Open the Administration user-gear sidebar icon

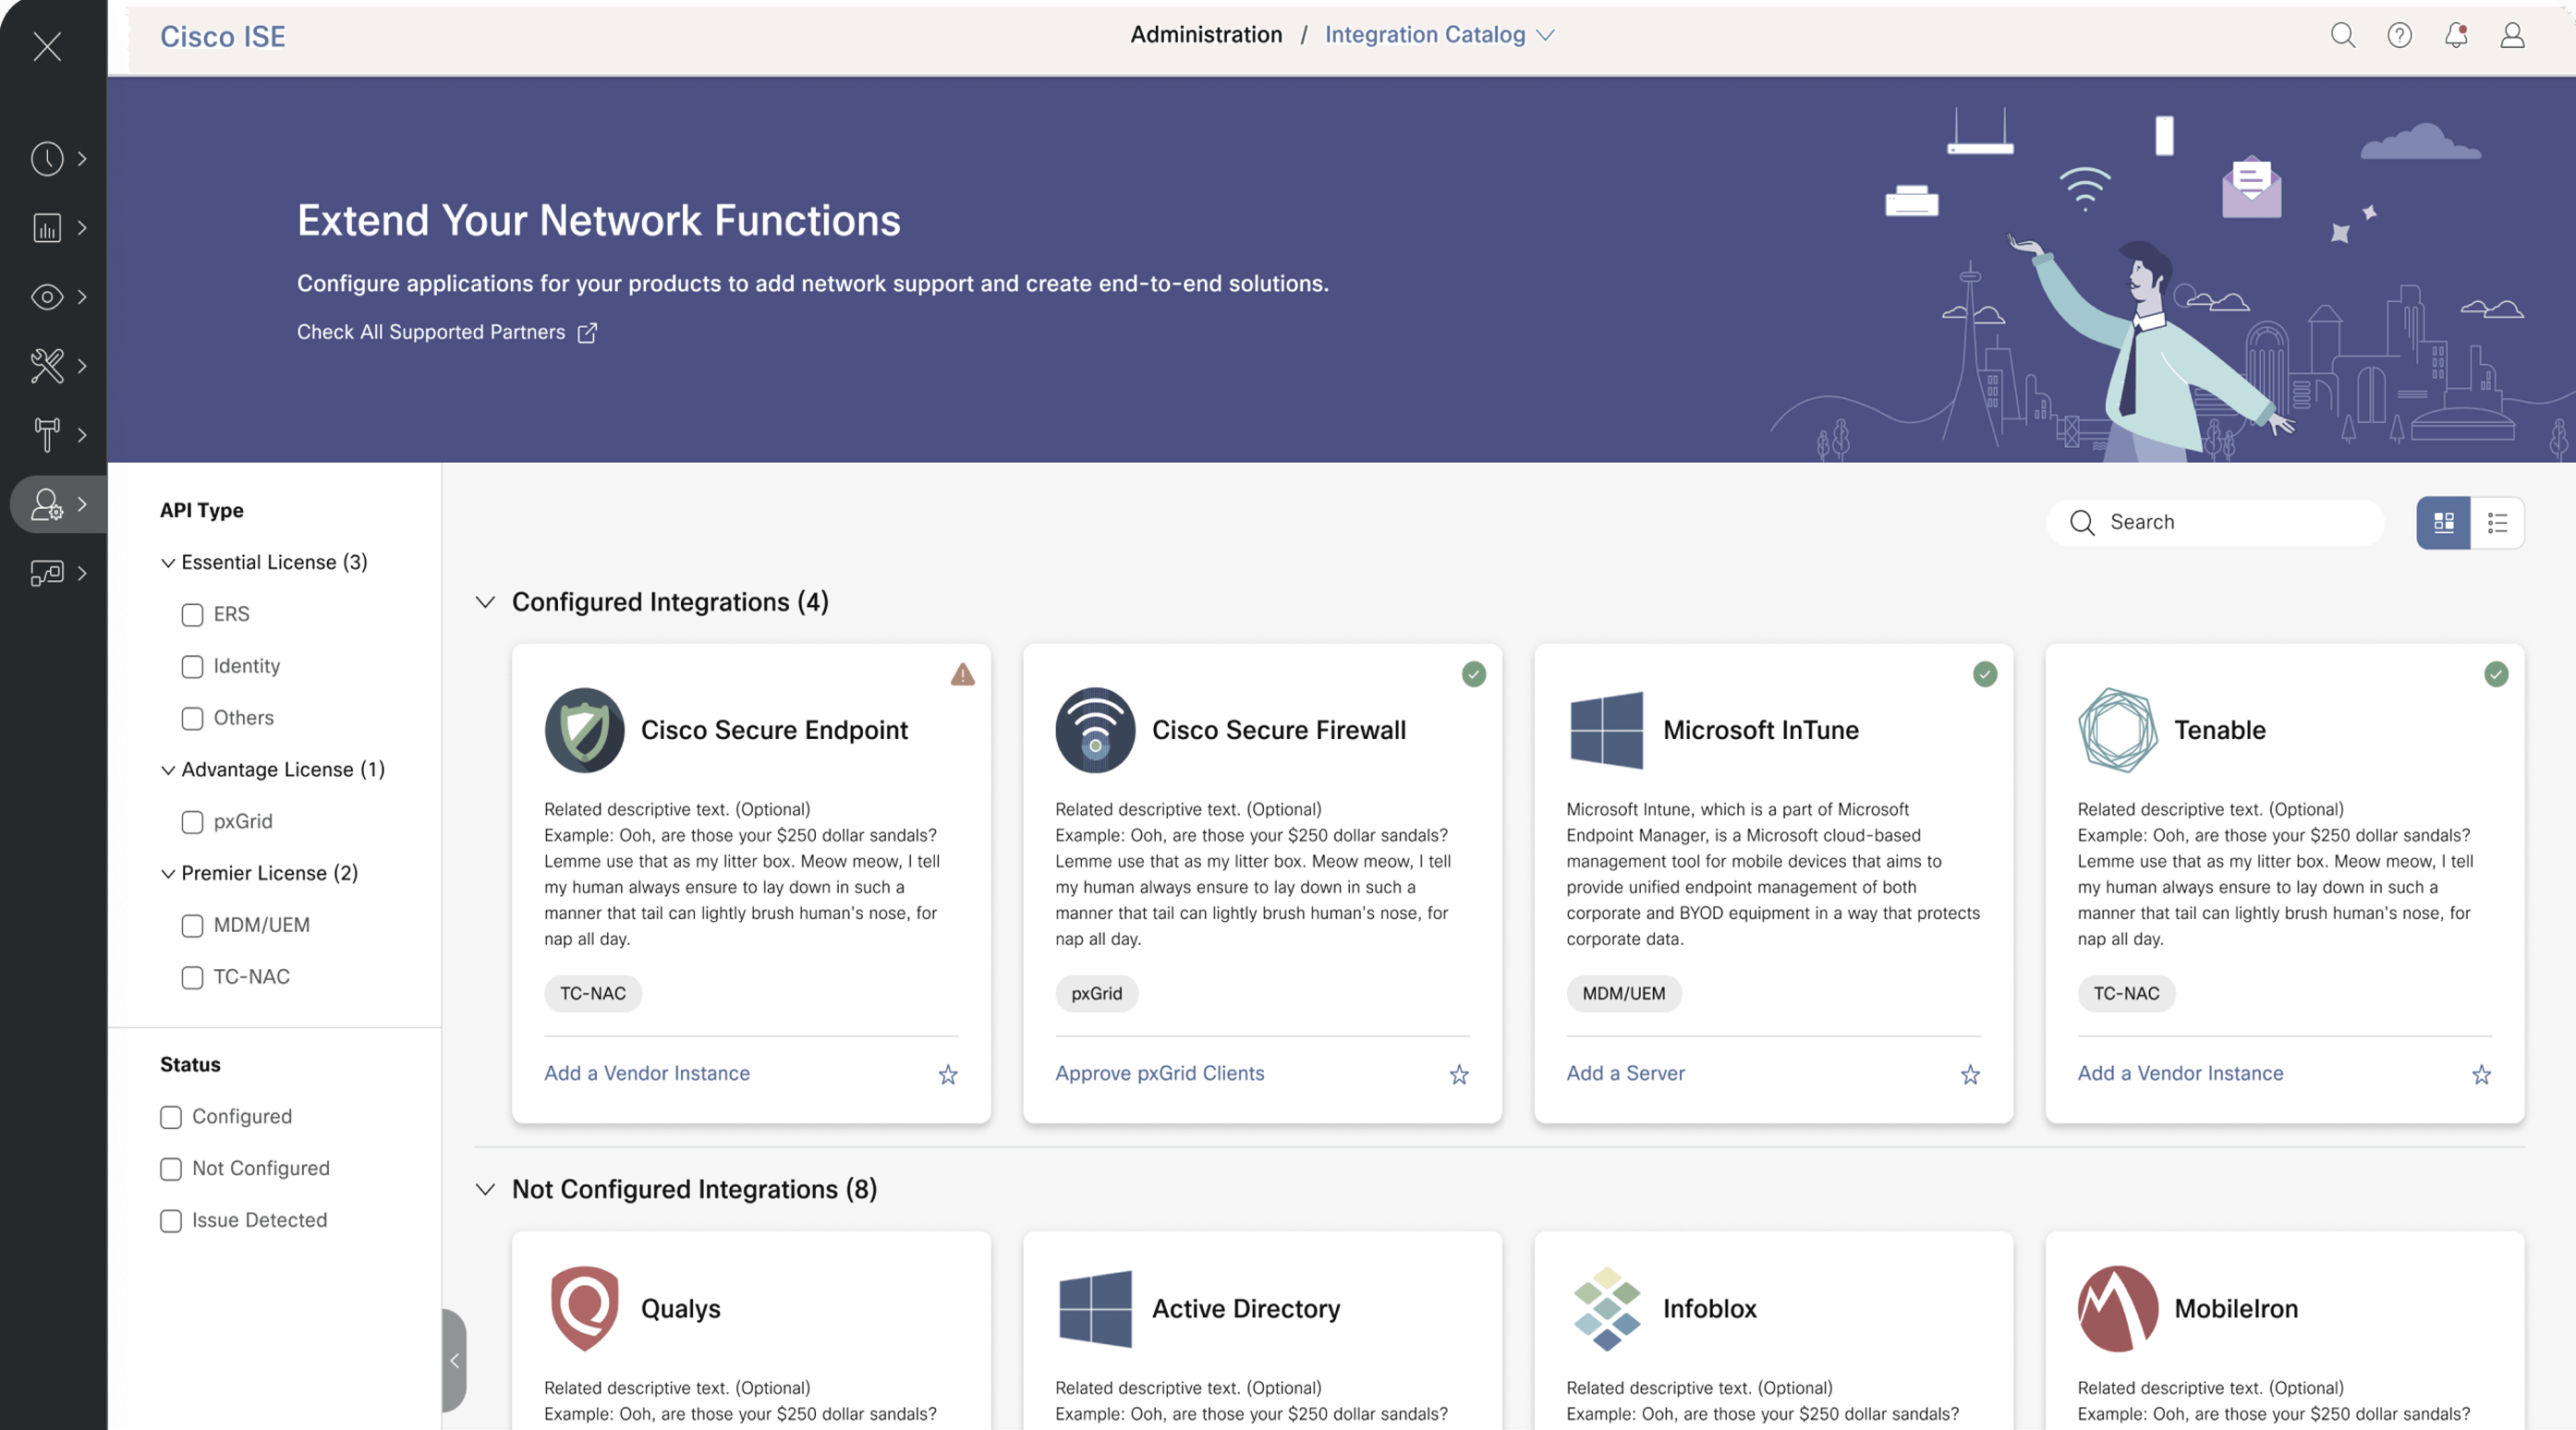coord(47,503)
